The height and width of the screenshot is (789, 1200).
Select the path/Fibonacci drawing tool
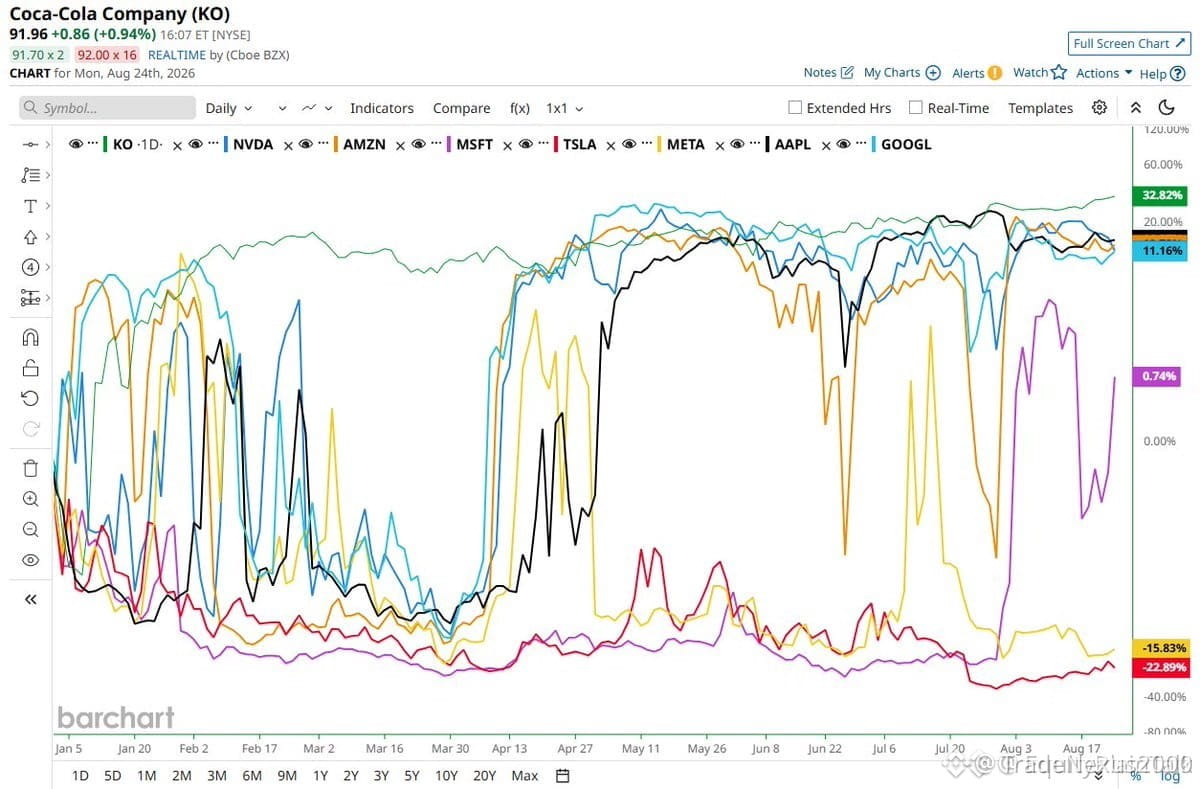pos(30,175)
